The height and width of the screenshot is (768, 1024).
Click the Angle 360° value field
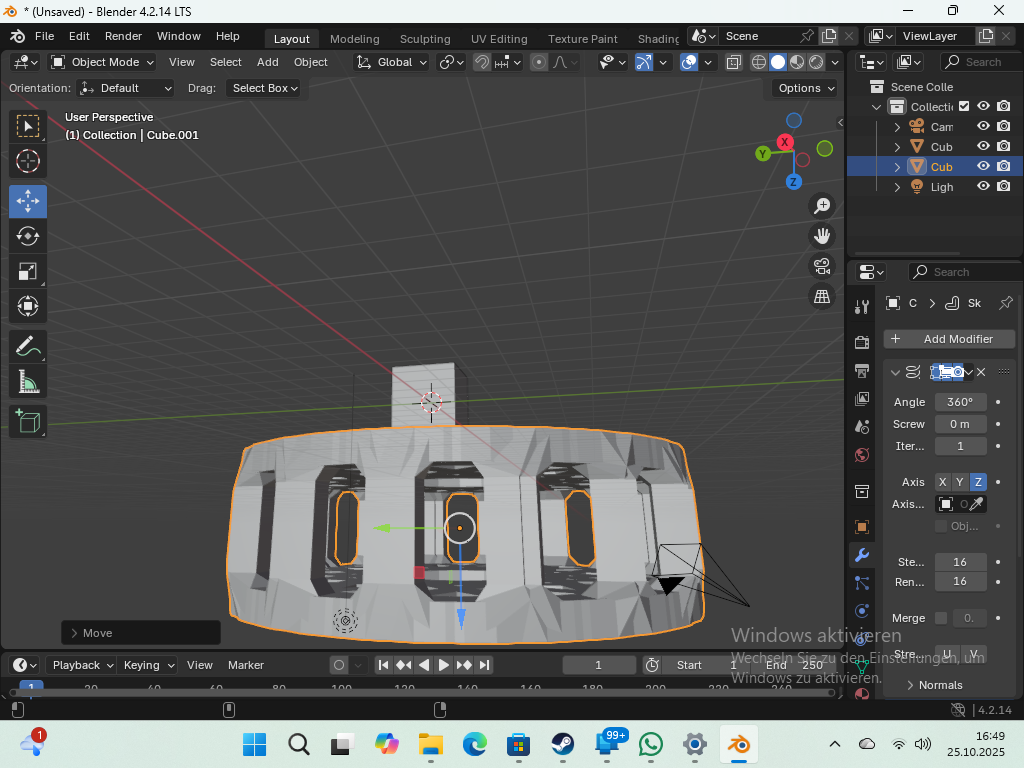tap(960, 402)
